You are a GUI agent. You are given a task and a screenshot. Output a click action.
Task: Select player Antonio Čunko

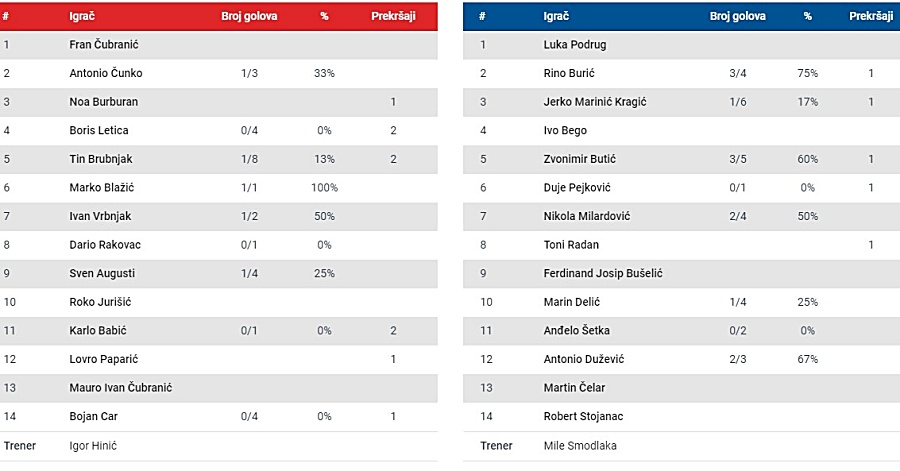pyautogui.click(x=106, y=73)
